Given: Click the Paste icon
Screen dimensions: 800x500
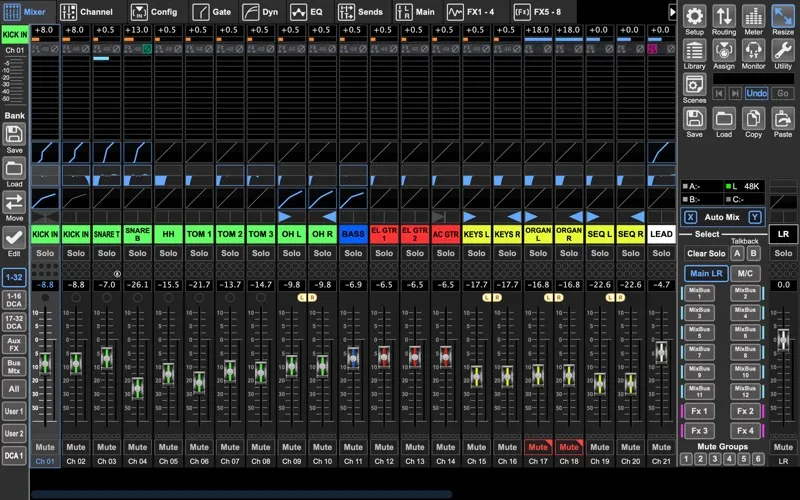Looking at the screenshot, I should (783, 119).
